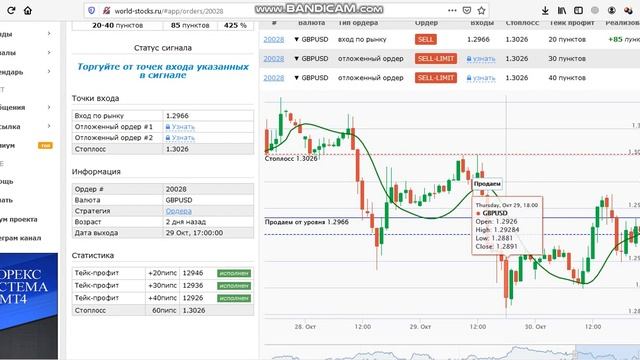Viewport: 640px width, 360px height.
Task: Click 425 % value in top summary
Action: click(235, 25)
